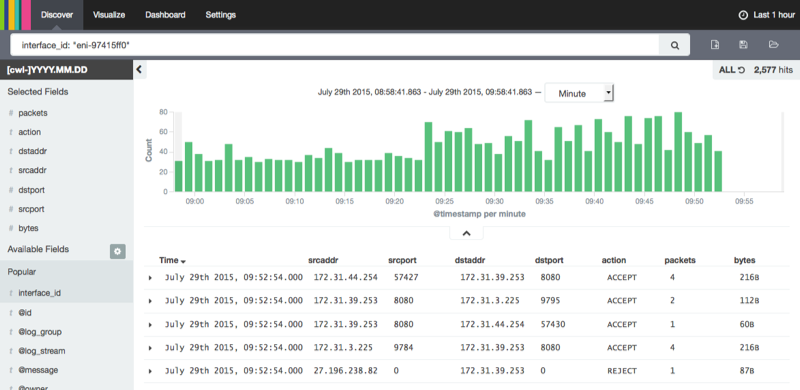
Task: Click the REJECT action cell
Action: pyautogui.click(x=621, y=371)
